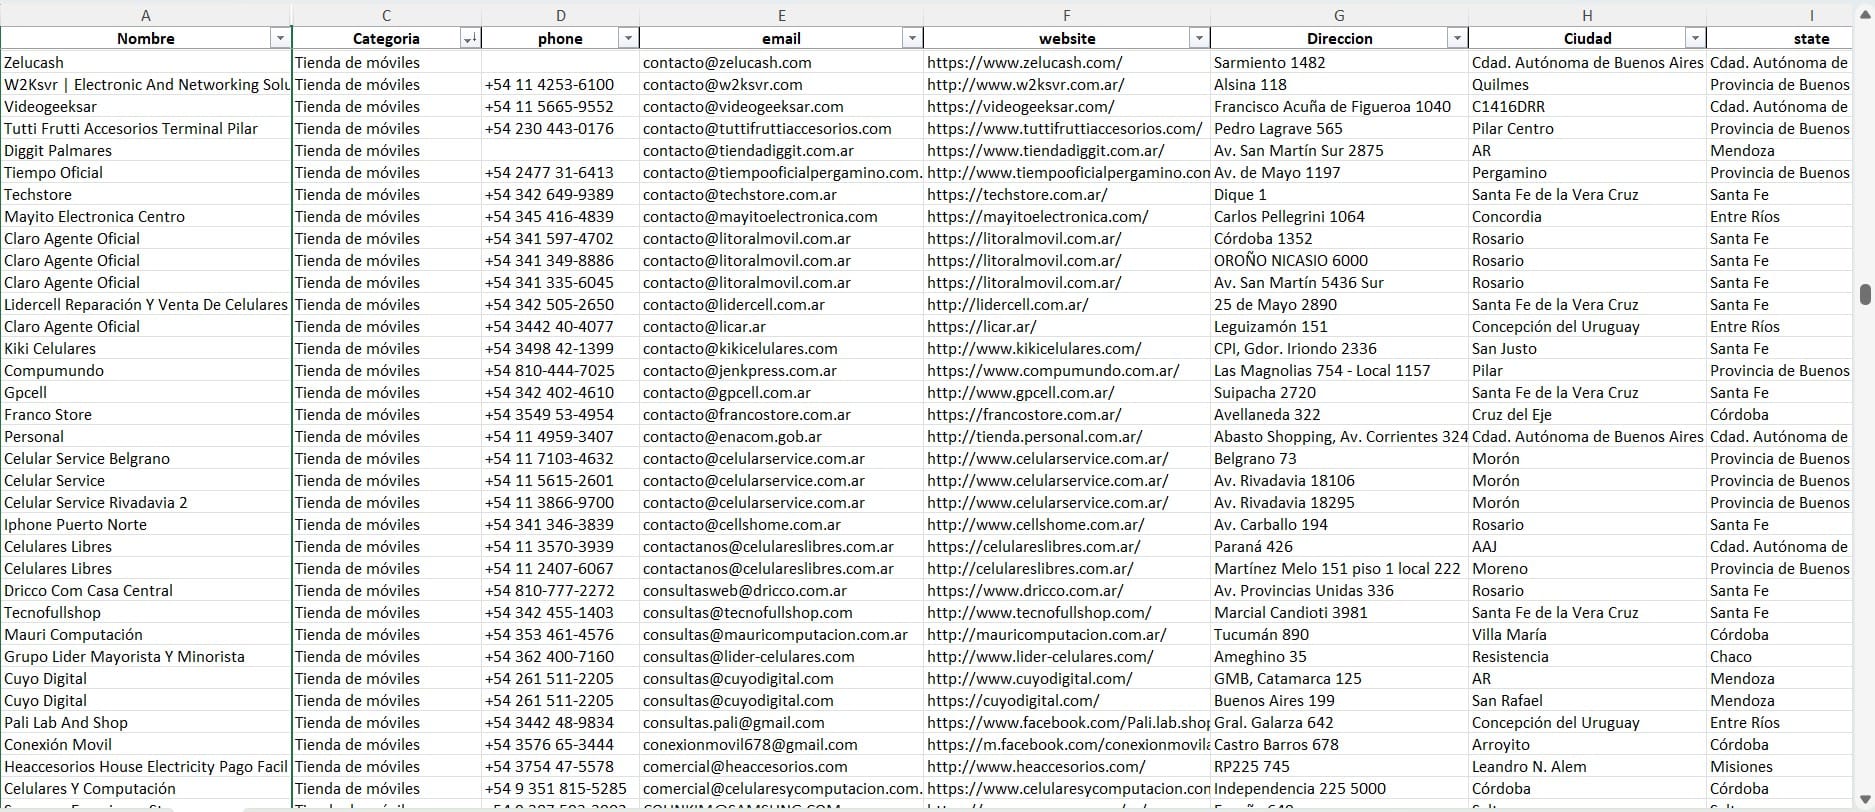The image size is (1875, 812).
Task: Click the vertical scrollbar thumb
Action: click(1865, 294)
